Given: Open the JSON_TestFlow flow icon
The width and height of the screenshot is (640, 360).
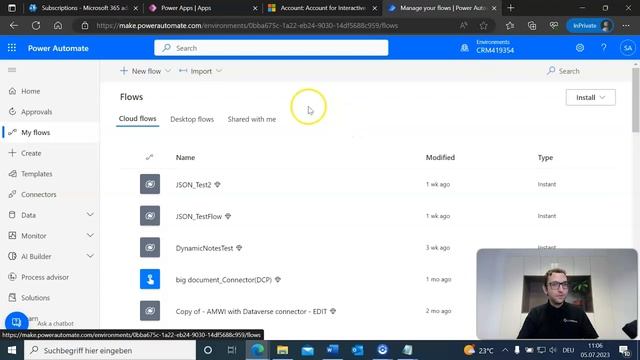Looking at the screenshot, I should (x=150, y=216).
